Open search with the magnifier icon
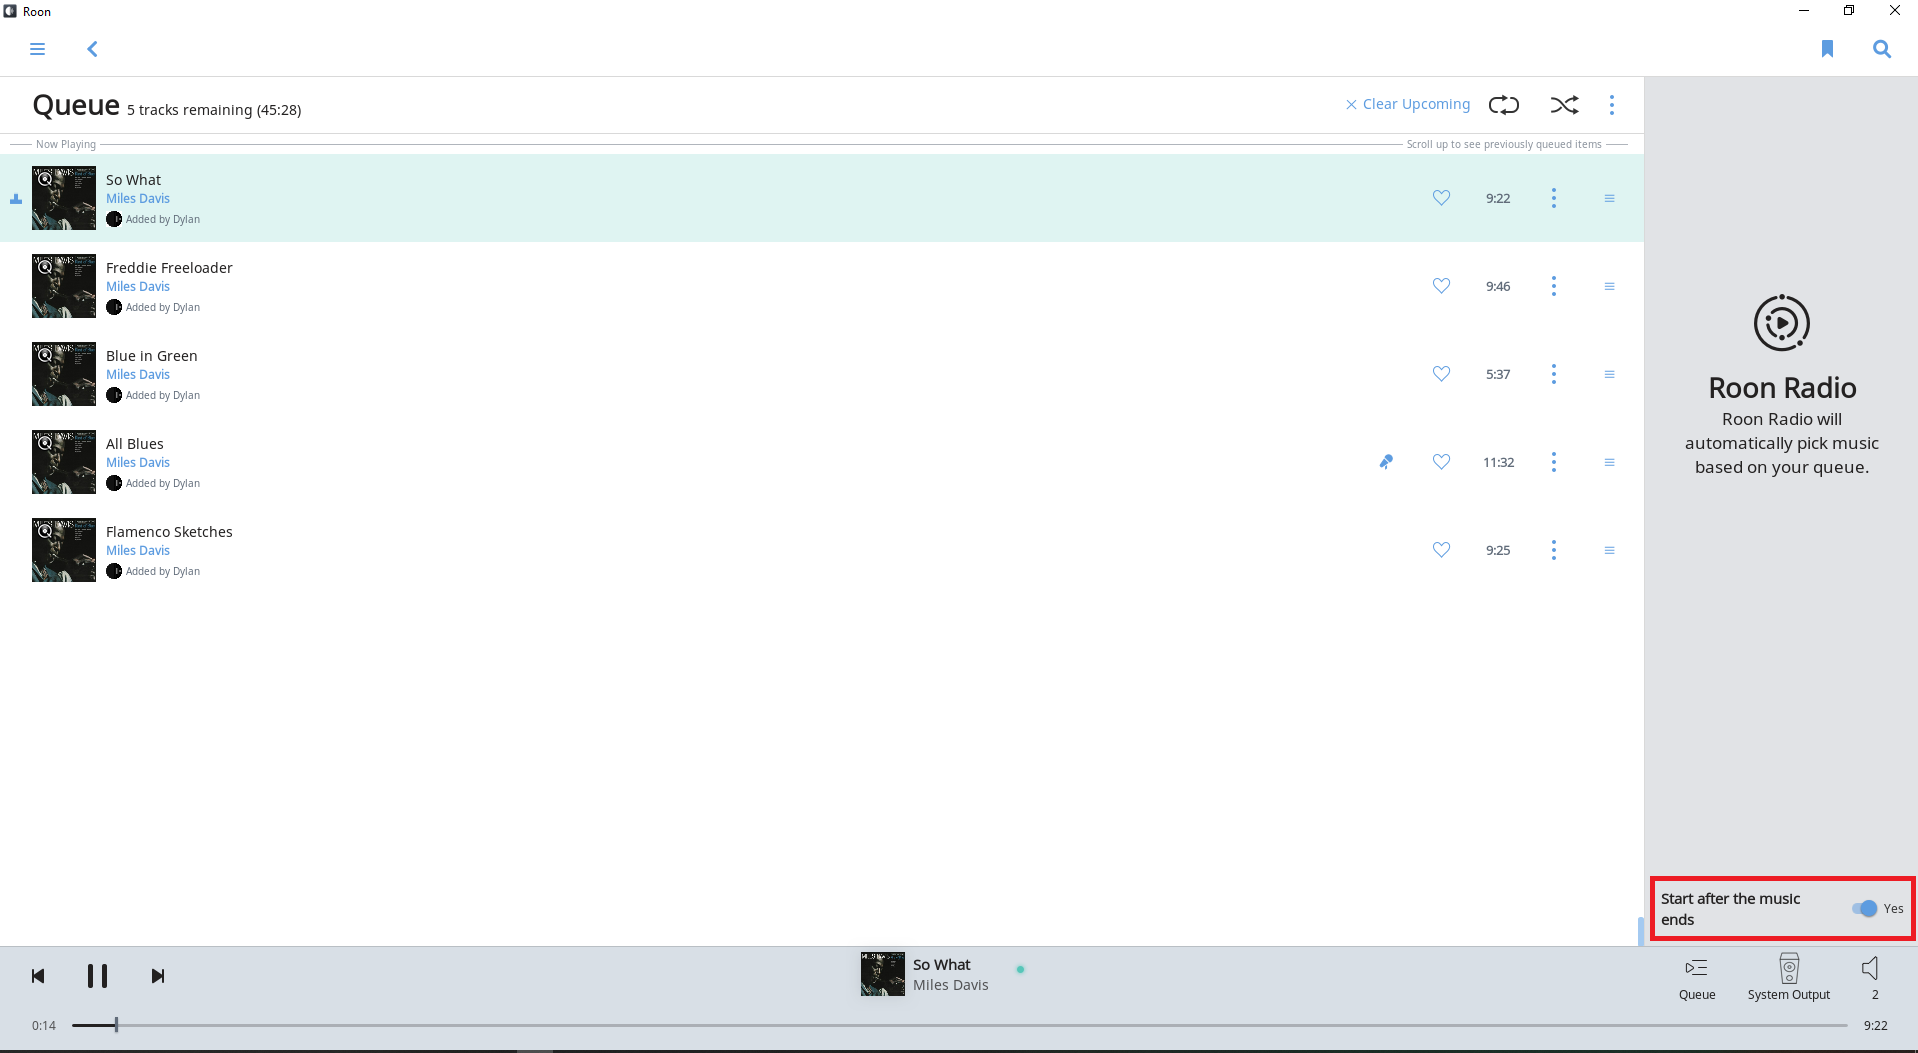 pyautogui.click(x=1882, y=49)
